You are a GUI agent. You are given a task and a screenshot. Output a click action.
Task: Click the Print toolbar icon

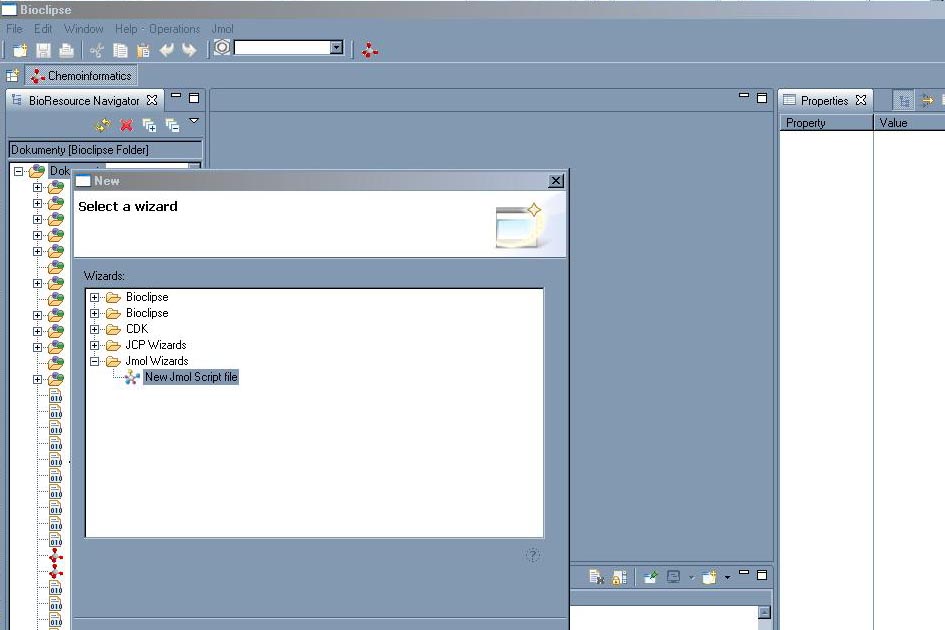(66, 50)
